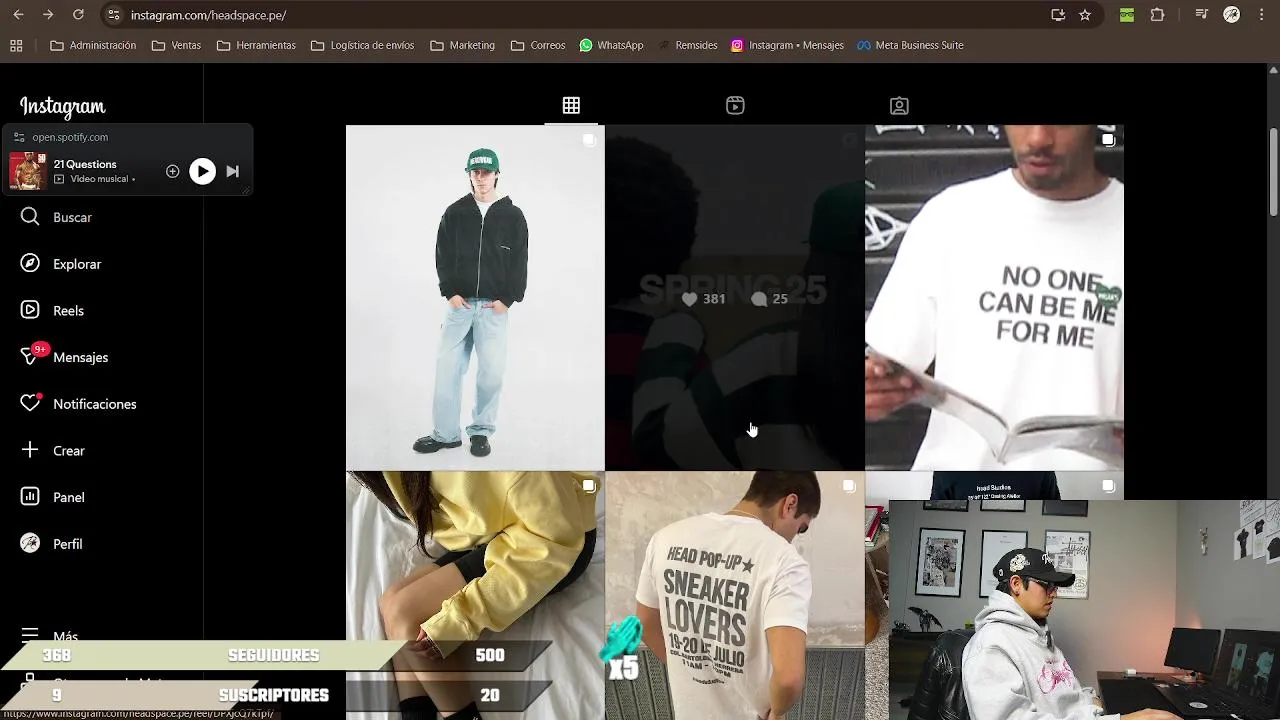Open 21 Questions album cover thumbnail
Viewport: 1280px width, 720px height.
tap(28, 172)
